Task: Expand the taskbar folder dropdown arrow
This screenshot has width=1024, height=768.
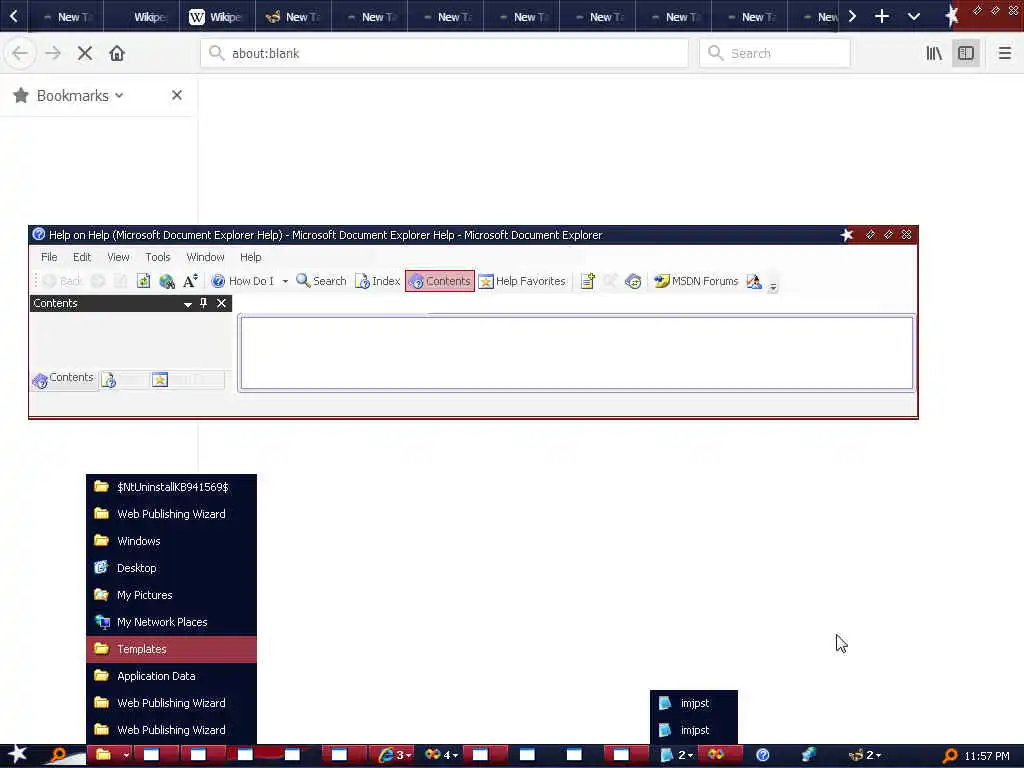Action: coord(126,756)
